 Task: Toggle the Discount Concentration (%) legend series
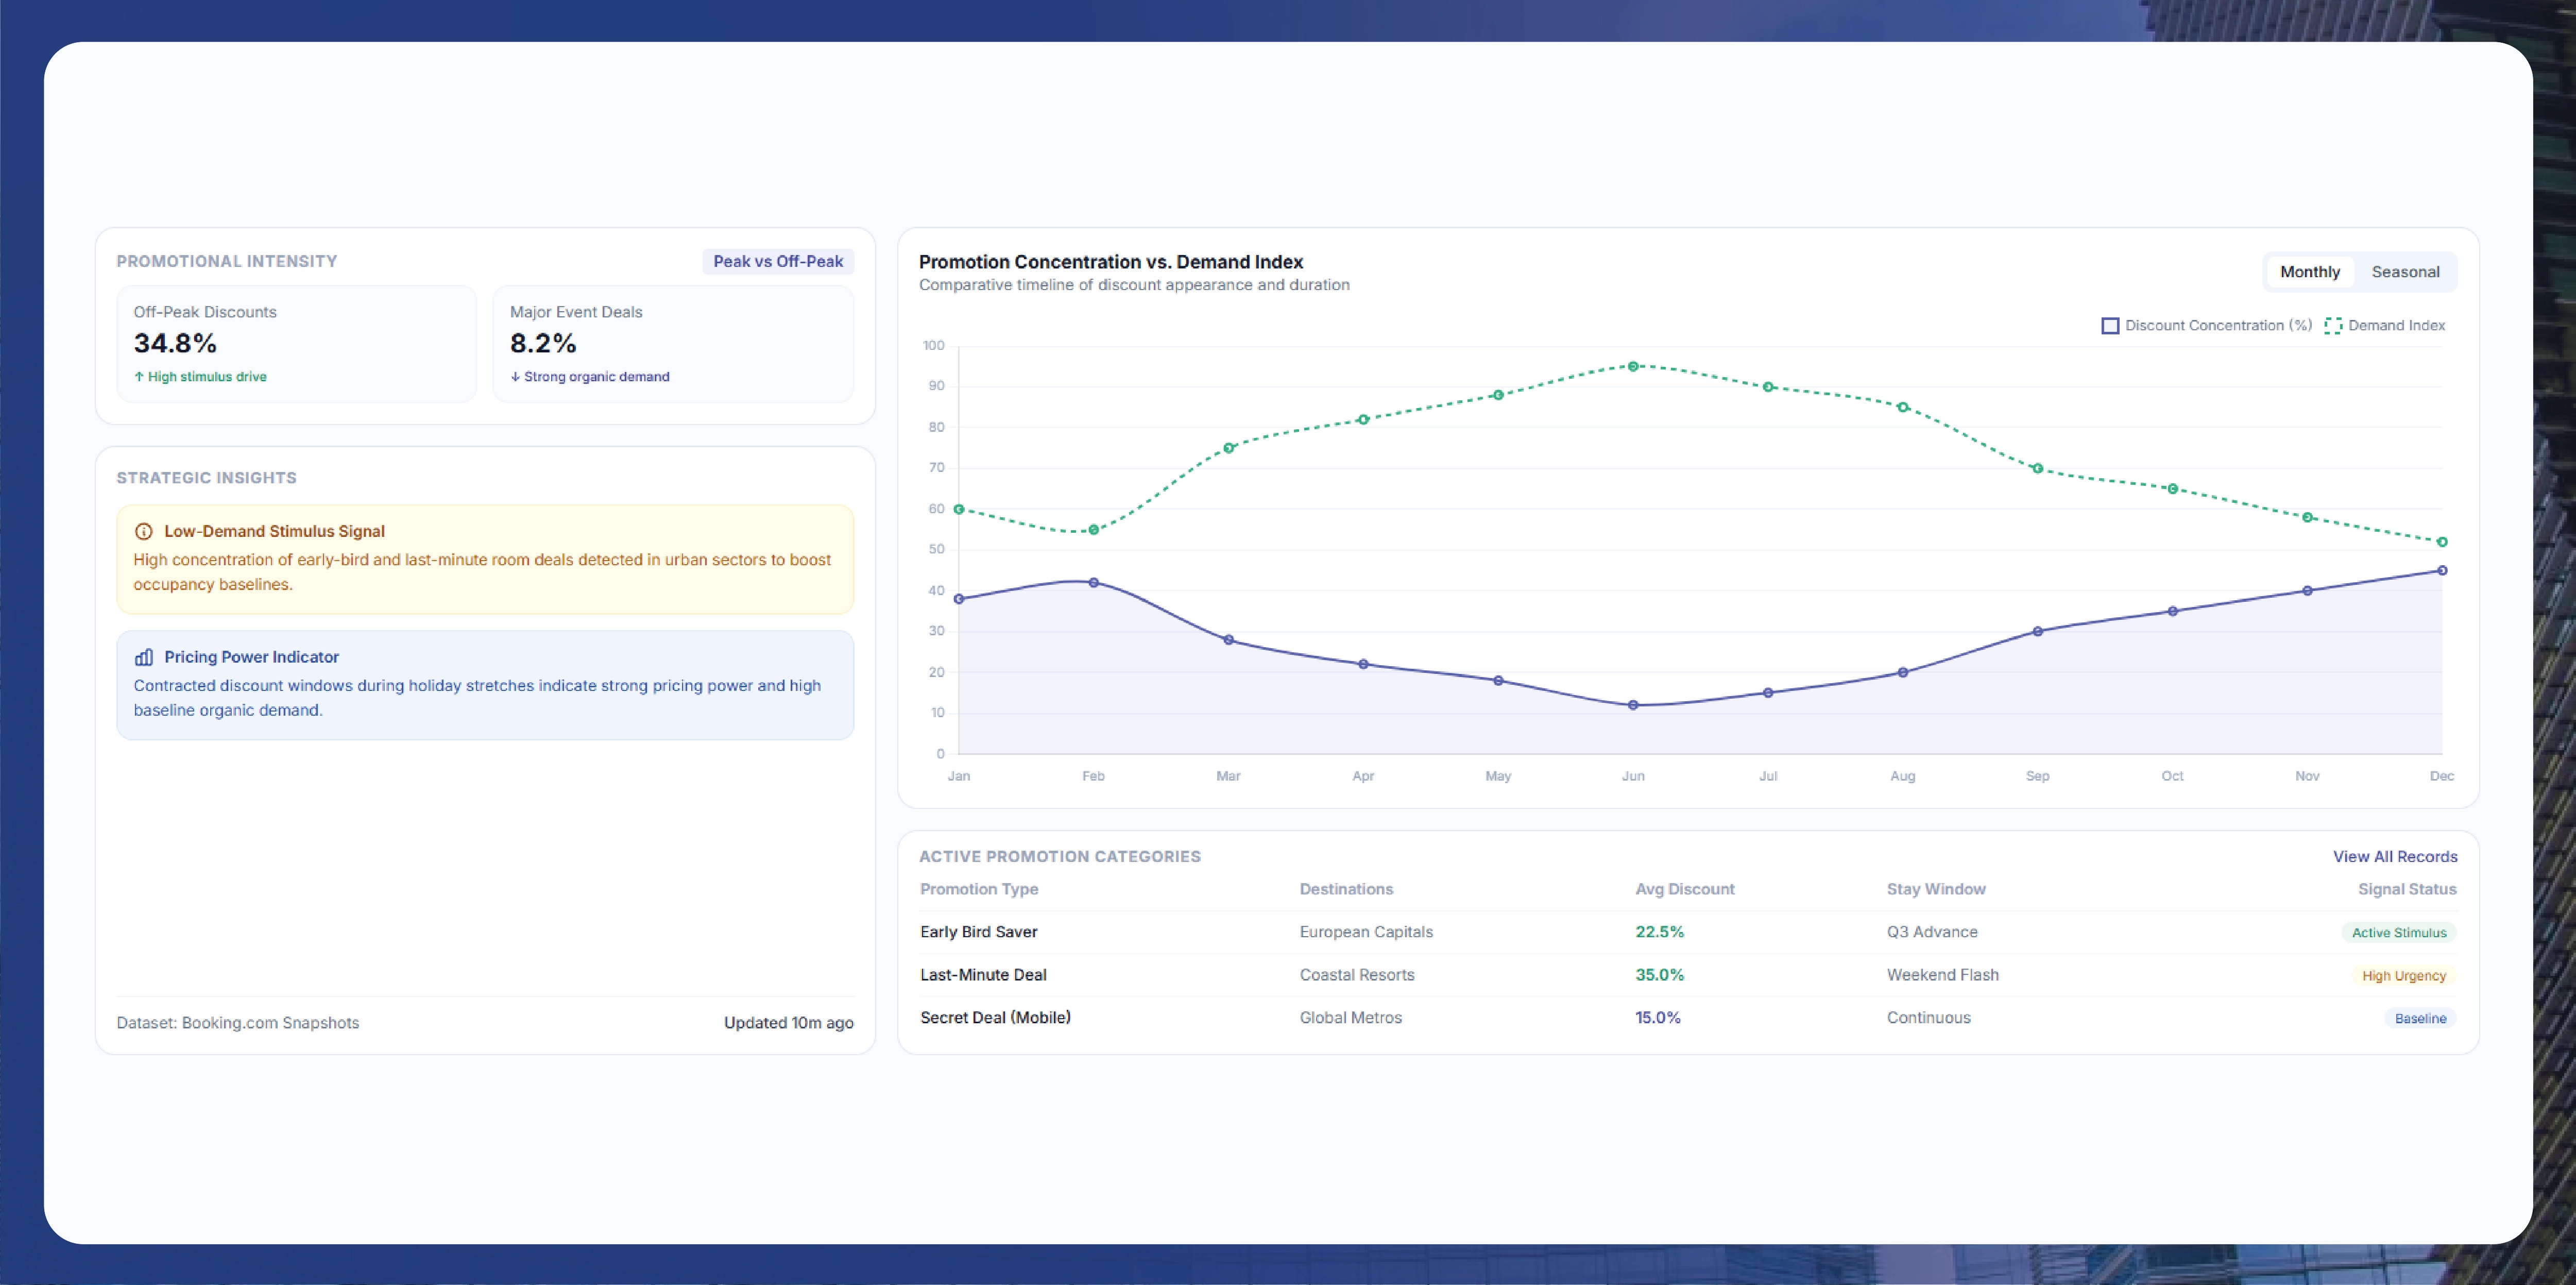pyautogui.click(x=2207, y=326)
